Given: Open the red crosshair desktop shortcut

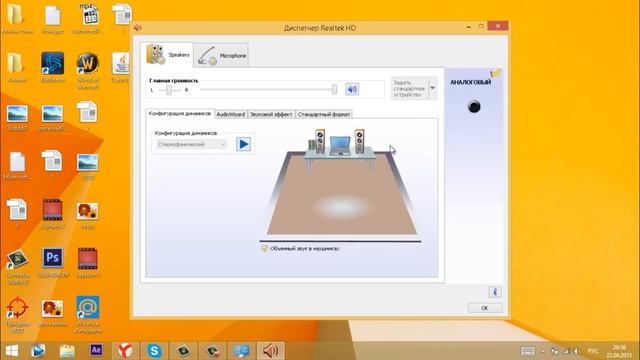Looking at the screenshot, I should point(17,314).
